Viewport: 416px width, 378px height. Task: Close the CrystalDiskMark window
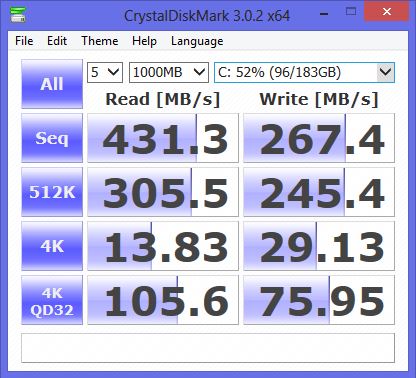click(387, 12)
